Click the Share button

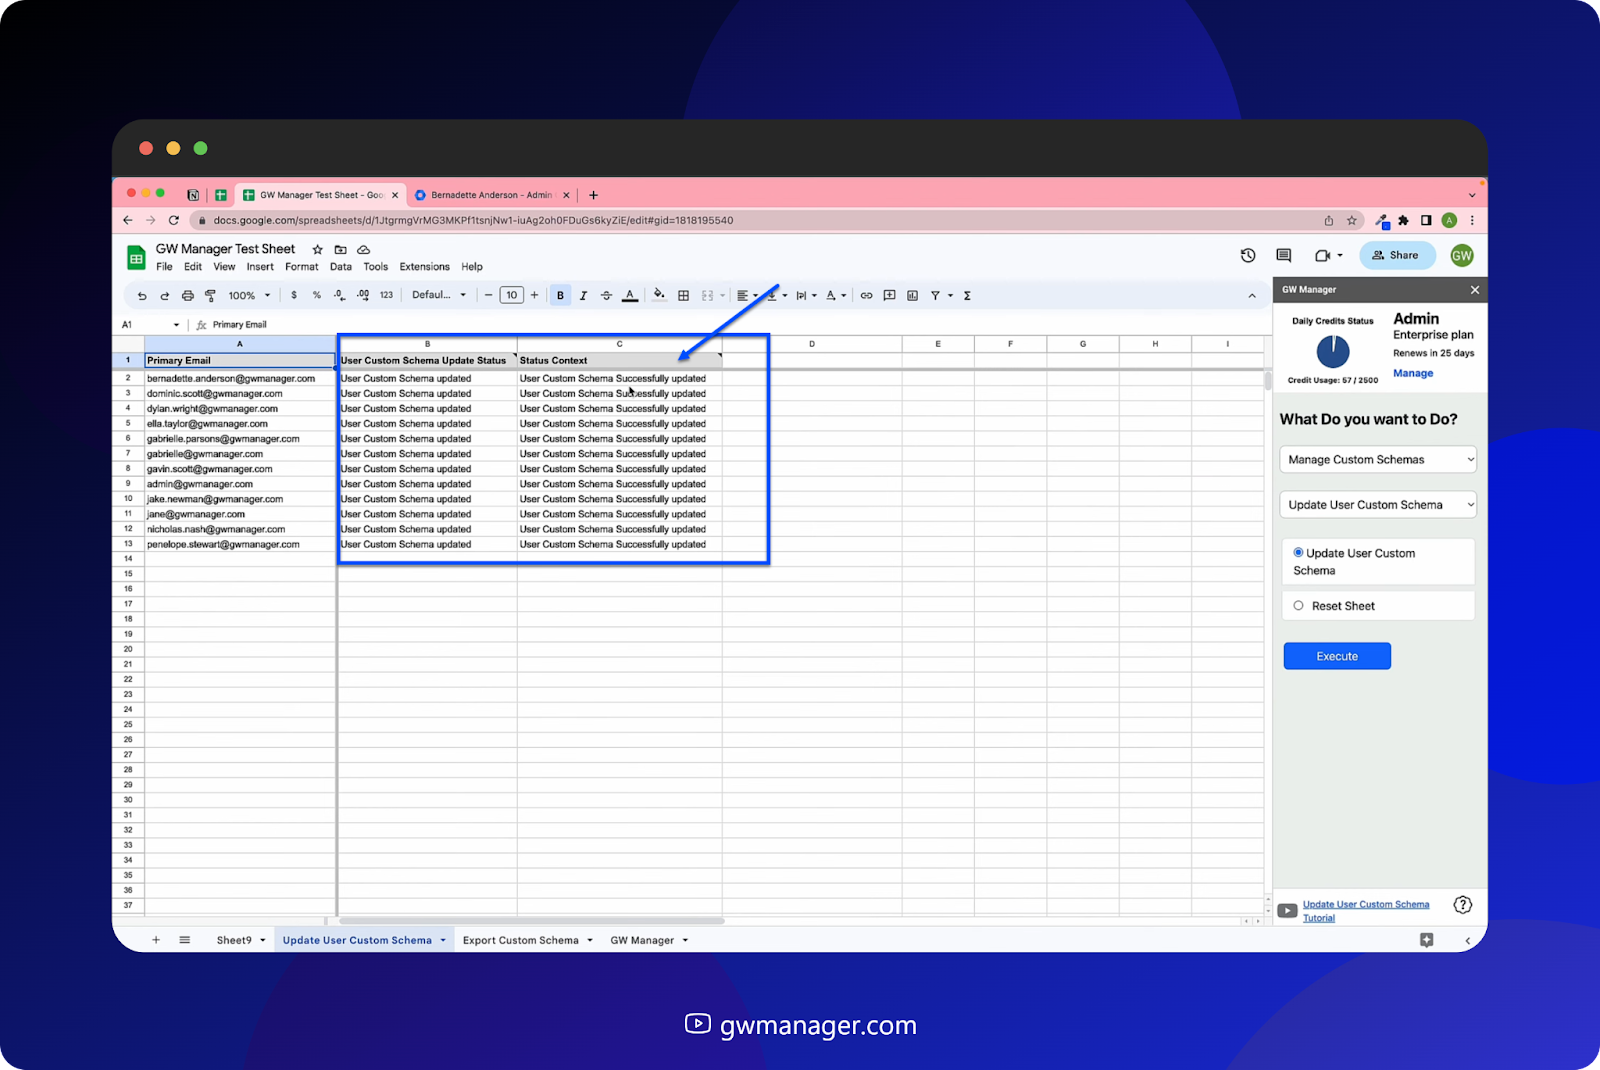click(1397, 255)
